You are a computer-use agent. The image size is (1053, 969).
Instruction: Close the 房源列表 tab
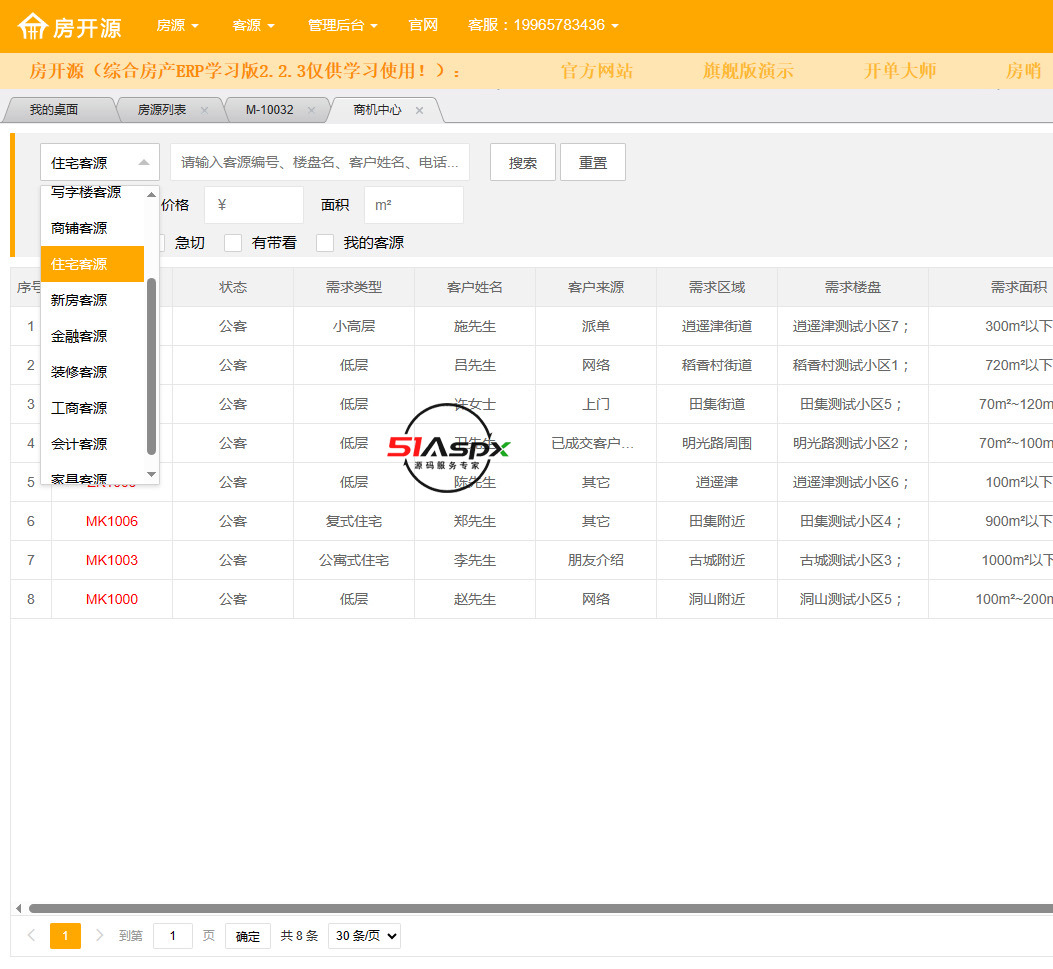[205, 110]
